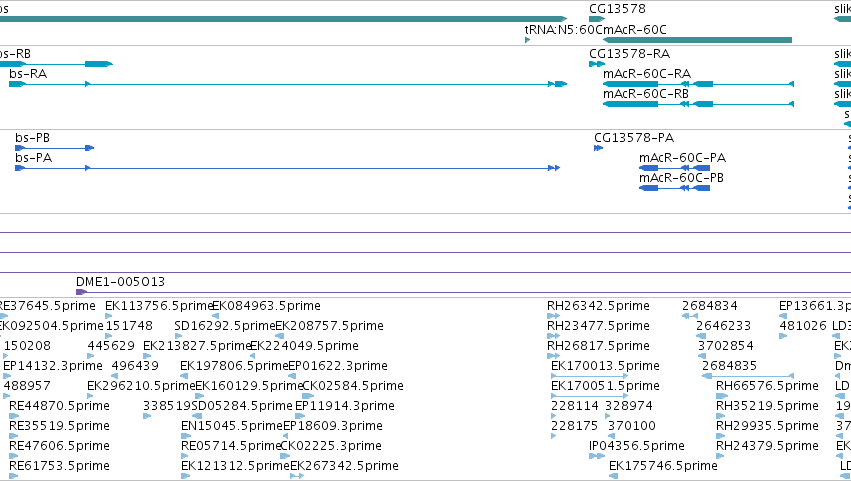Select the mAcR-60C-PB protein glyph
This screenshot has width=851, height=481.
click(675, 188)
